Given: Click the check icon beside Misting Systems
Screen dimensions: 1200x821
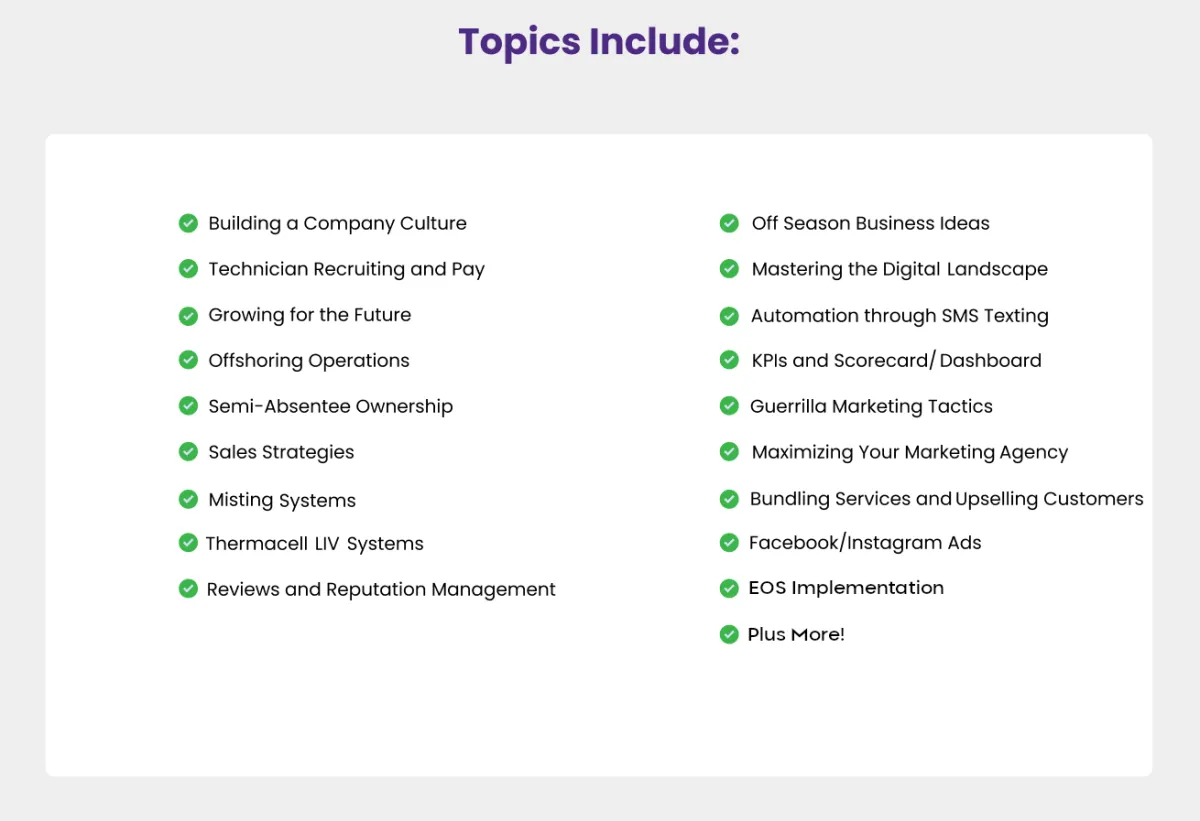Looking at the screenshot, I should pos(188,499).
